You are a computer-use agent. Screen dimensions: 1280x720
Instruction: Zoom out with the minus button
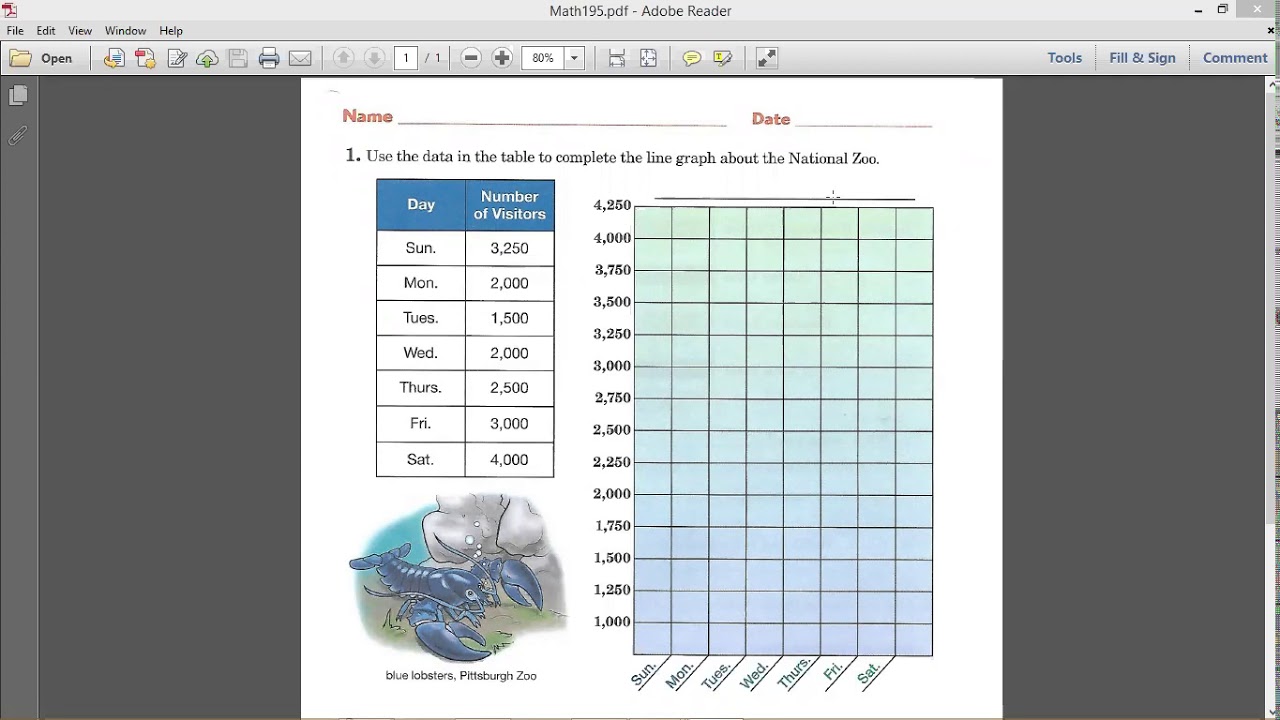(471, 58)
